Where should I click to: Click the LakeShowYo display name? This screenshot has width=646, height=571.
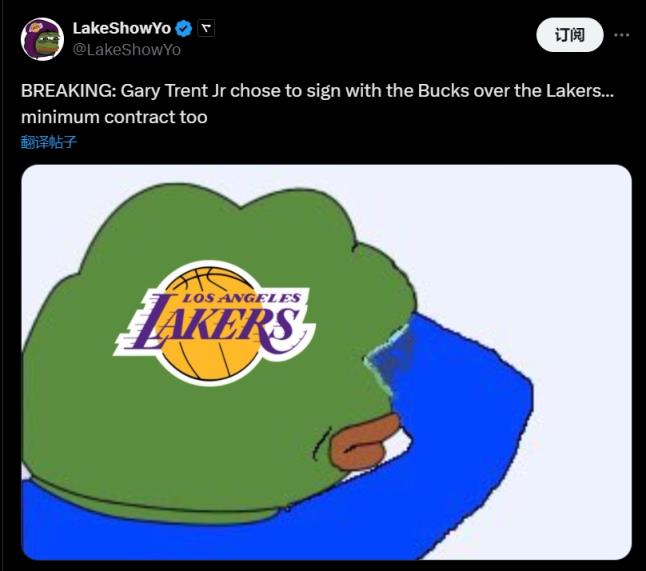(122, 27)
